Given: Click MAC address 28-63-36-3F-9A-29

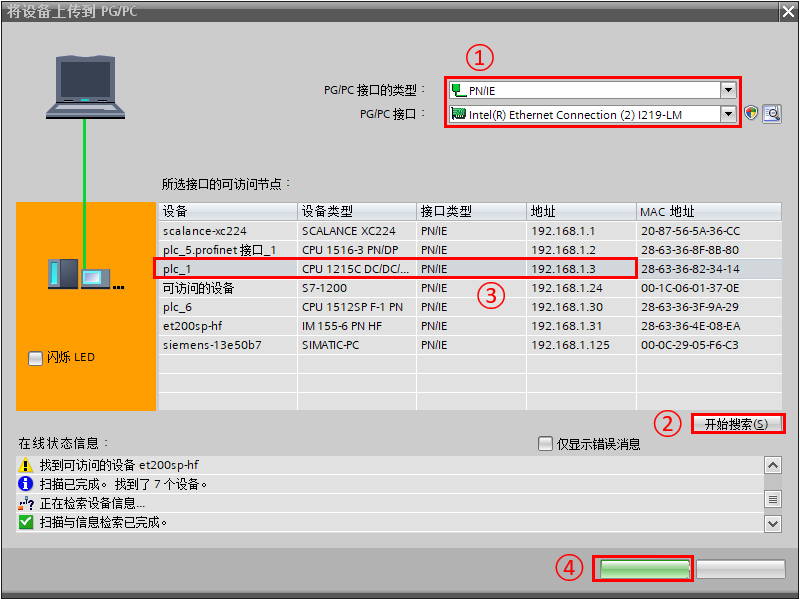Looking at the screenshot, I should pyautogui.click(x=709, y=307).
